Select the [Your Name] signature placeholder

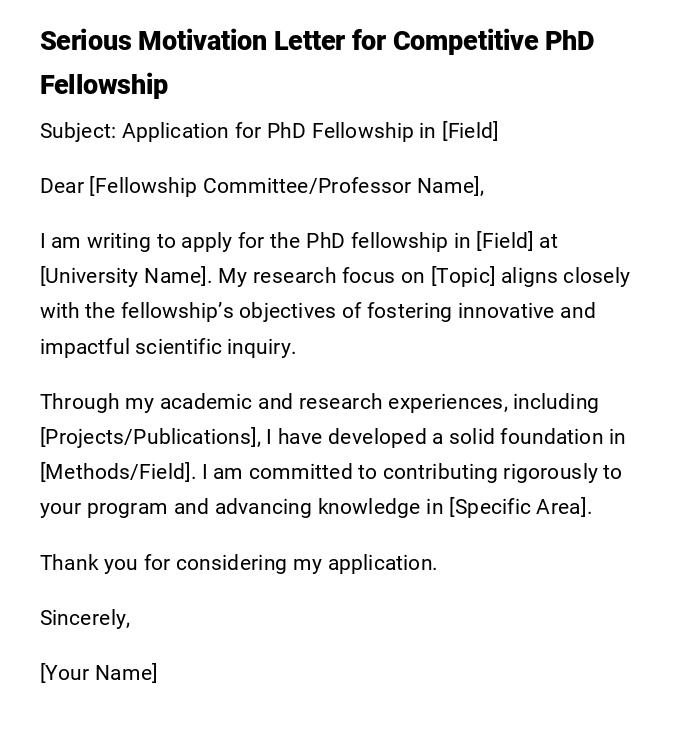point(98,673)
